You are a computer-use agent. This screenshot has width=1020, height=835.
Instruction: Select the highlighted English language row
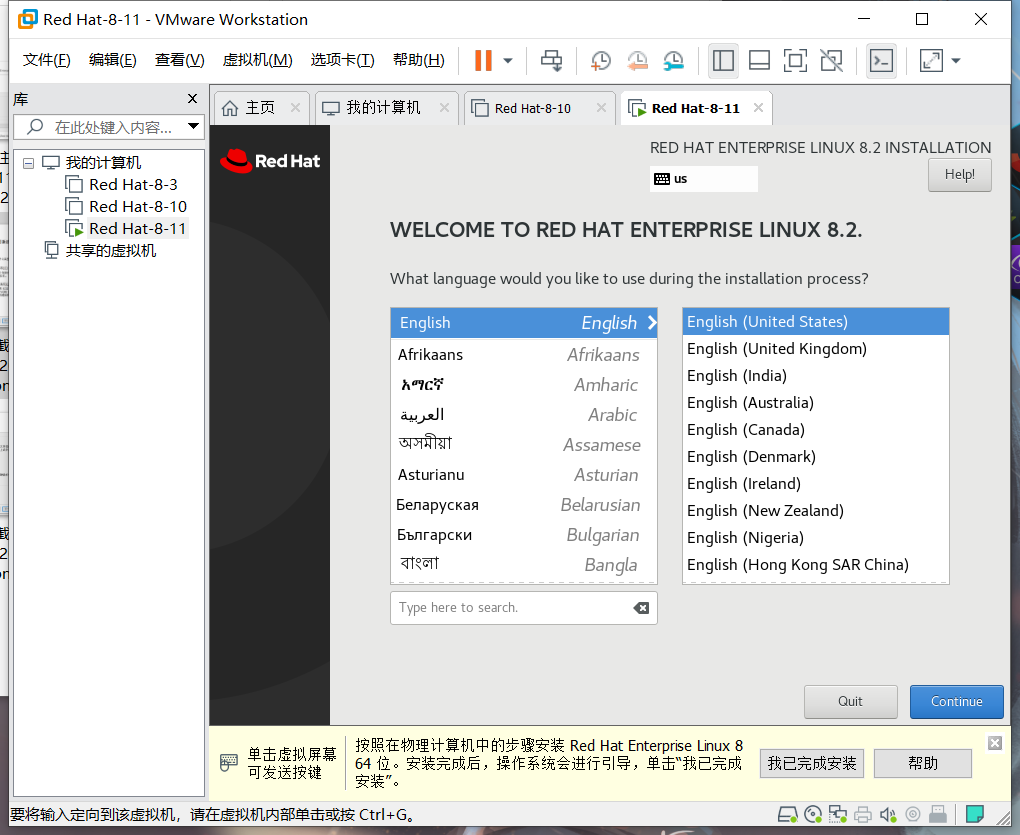pyautogui.click(x=524, y=323)
